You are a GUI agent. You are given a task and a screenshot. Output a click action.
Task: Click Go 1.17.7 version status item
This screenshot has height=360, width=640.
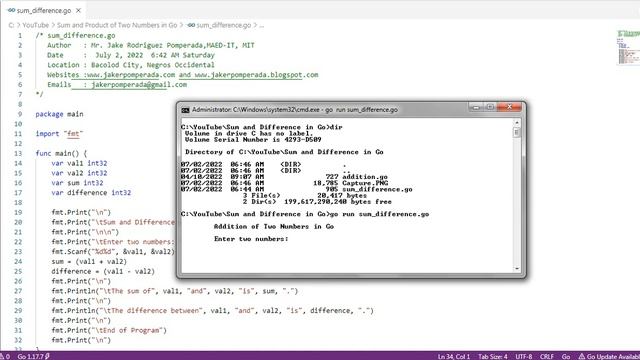coord(33,356)
